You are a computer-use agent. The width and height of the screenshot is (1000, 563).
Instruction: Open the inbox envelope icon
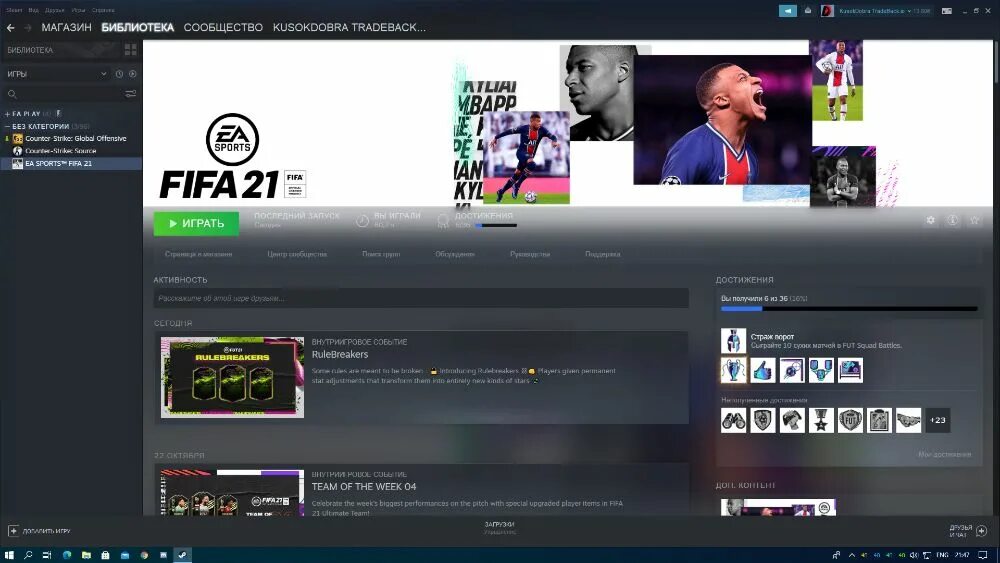click(x=807, y=11)
